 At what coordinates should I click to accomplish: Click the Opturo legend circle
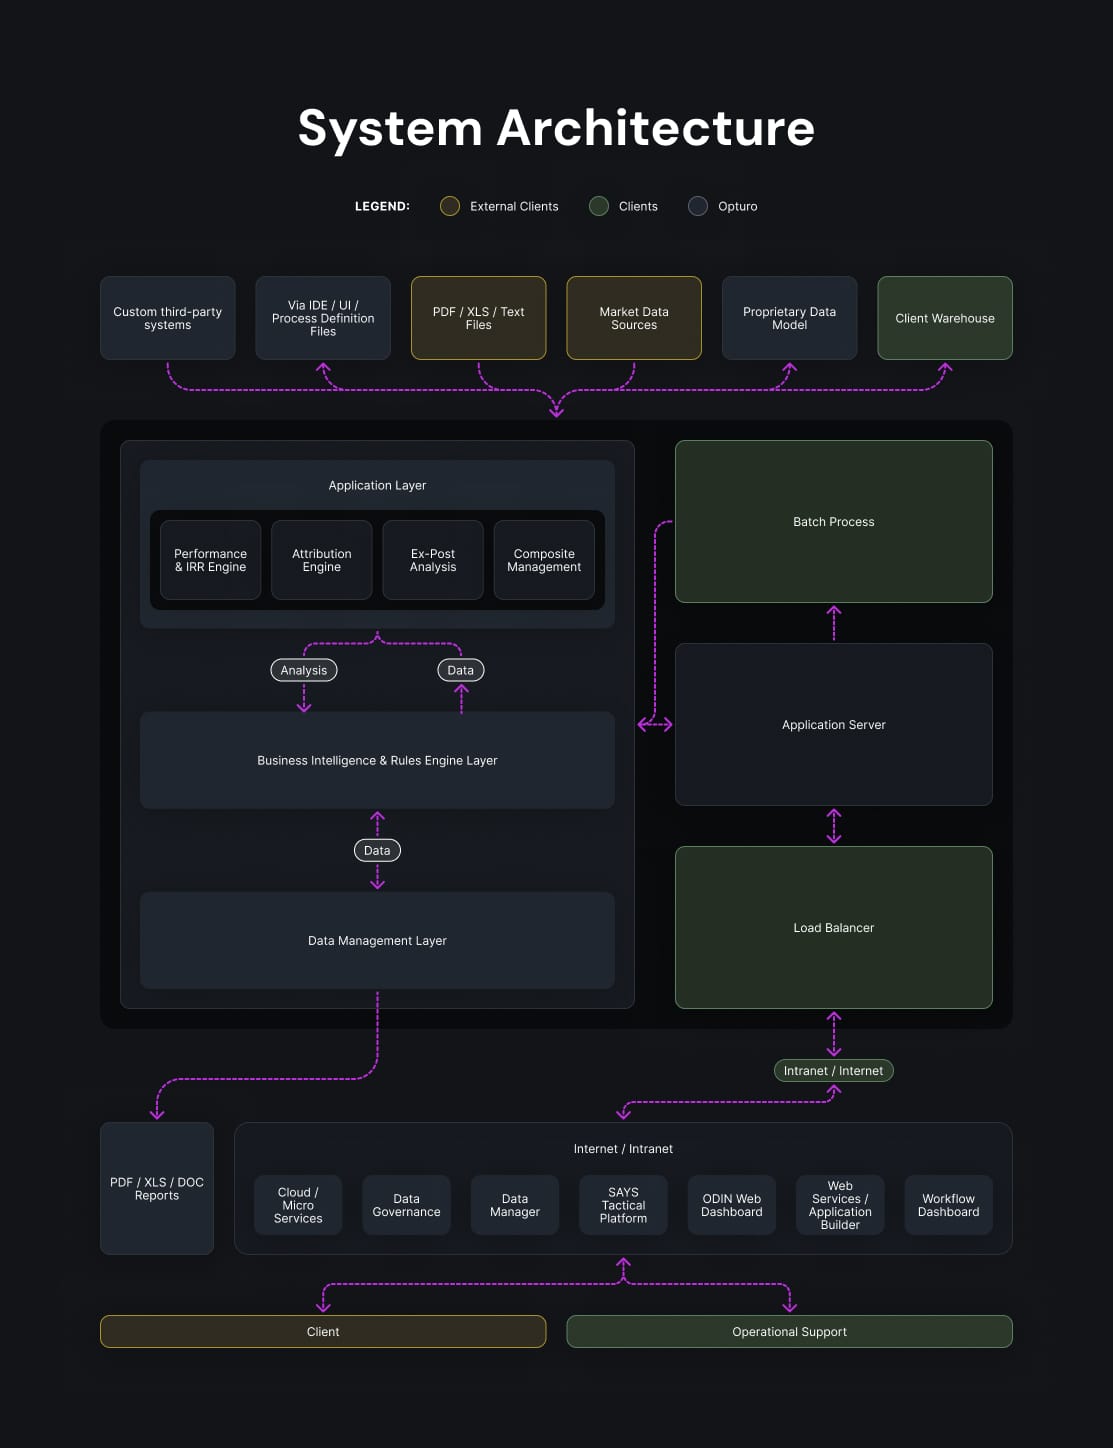(x=698, y=206)
